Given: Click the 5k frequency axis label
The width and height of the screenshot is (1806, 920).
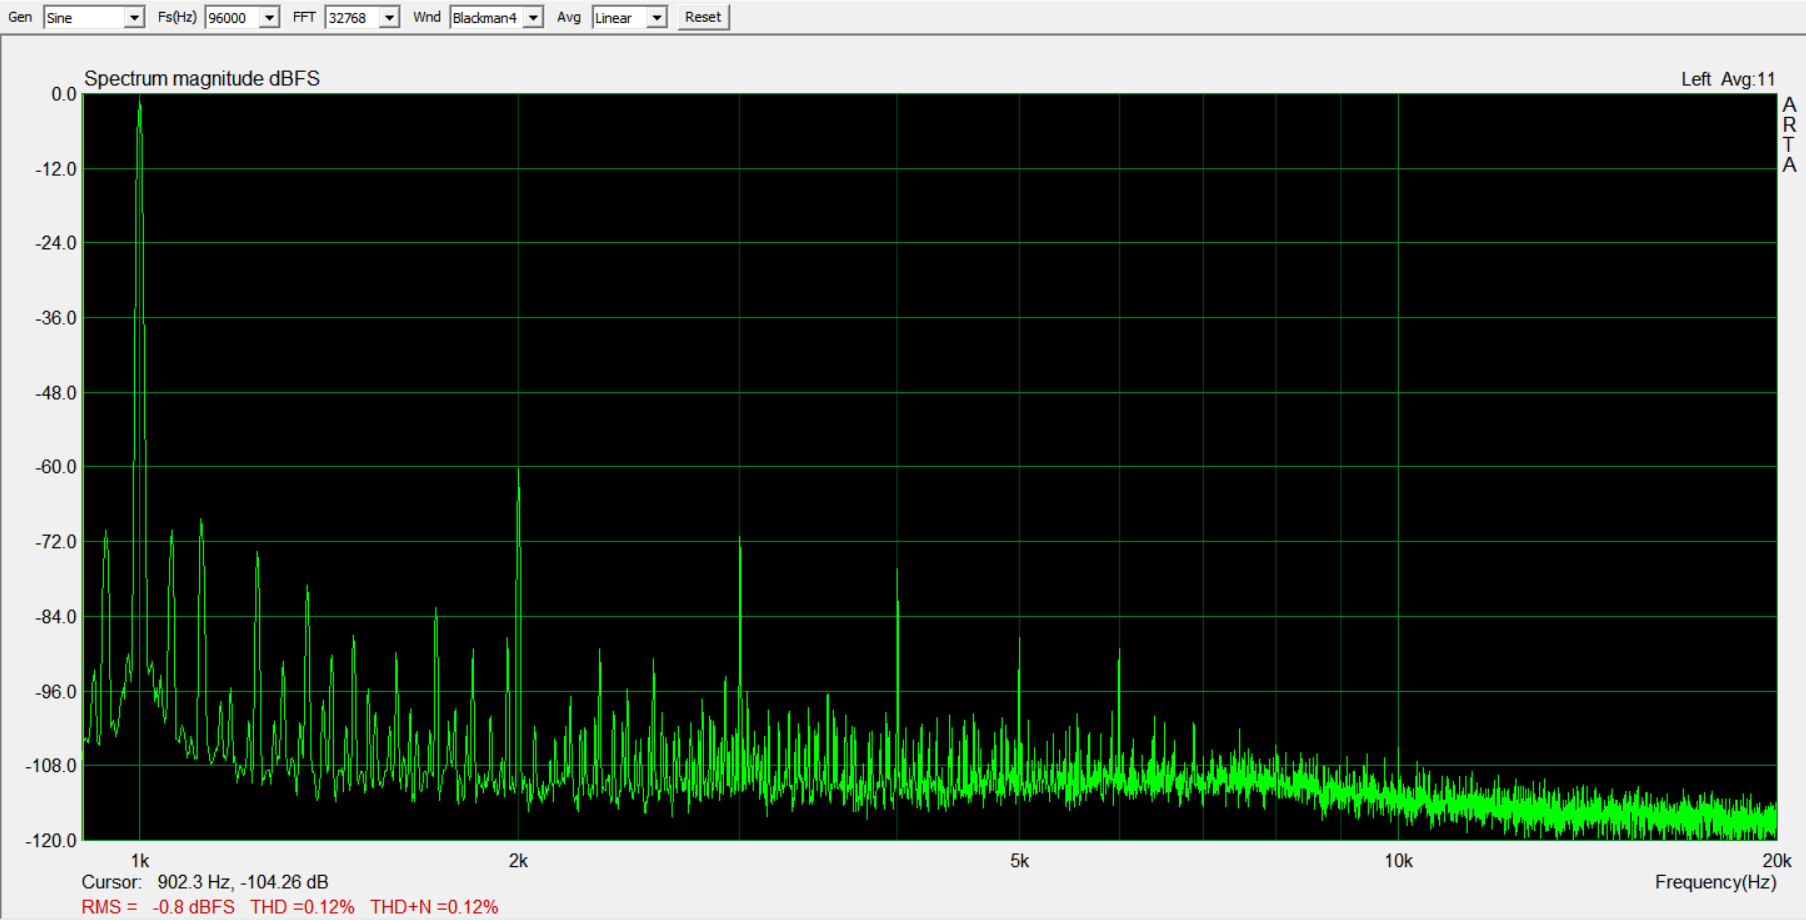Looking at the screenshot, I should pos(1019,861).
